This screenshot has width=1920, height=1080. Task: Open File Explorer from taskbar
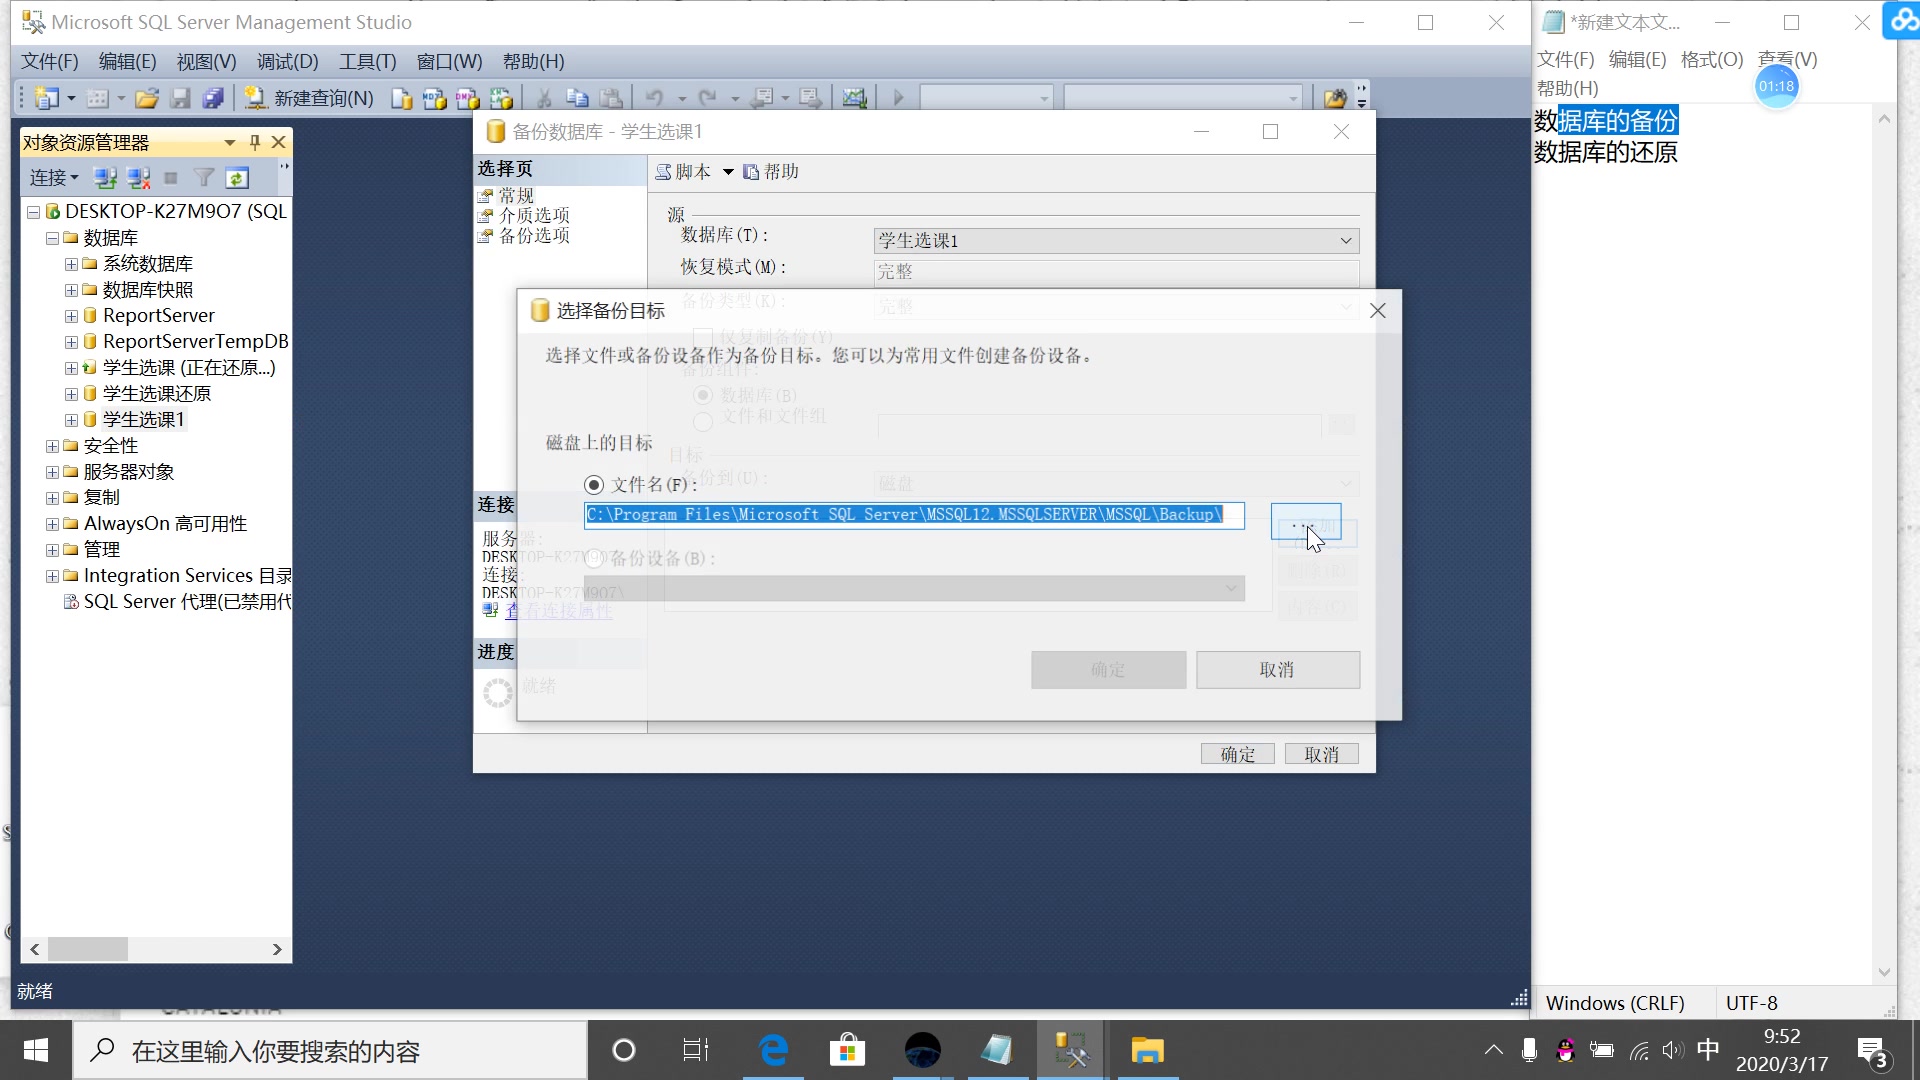1147,1050
